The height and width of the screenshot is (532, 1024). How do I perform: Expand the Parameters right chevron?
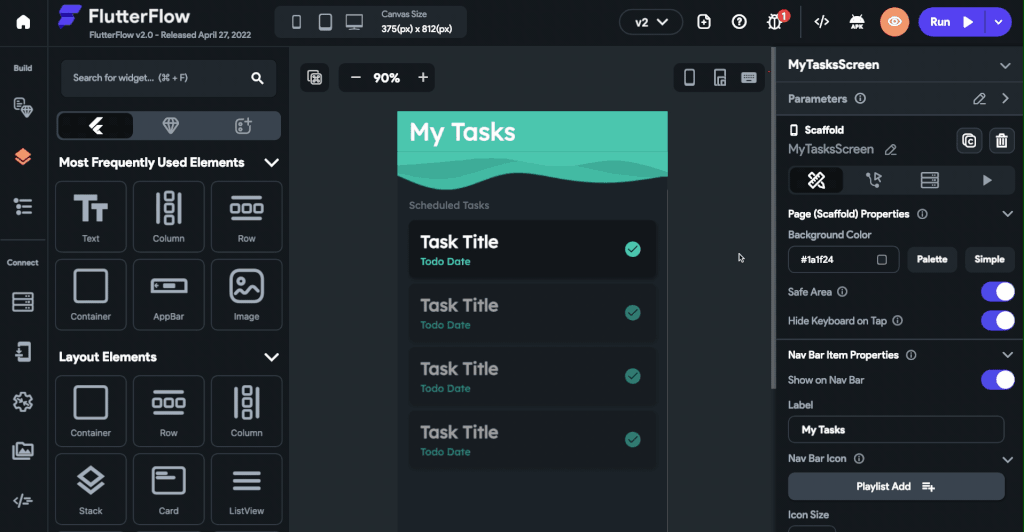1005,99
